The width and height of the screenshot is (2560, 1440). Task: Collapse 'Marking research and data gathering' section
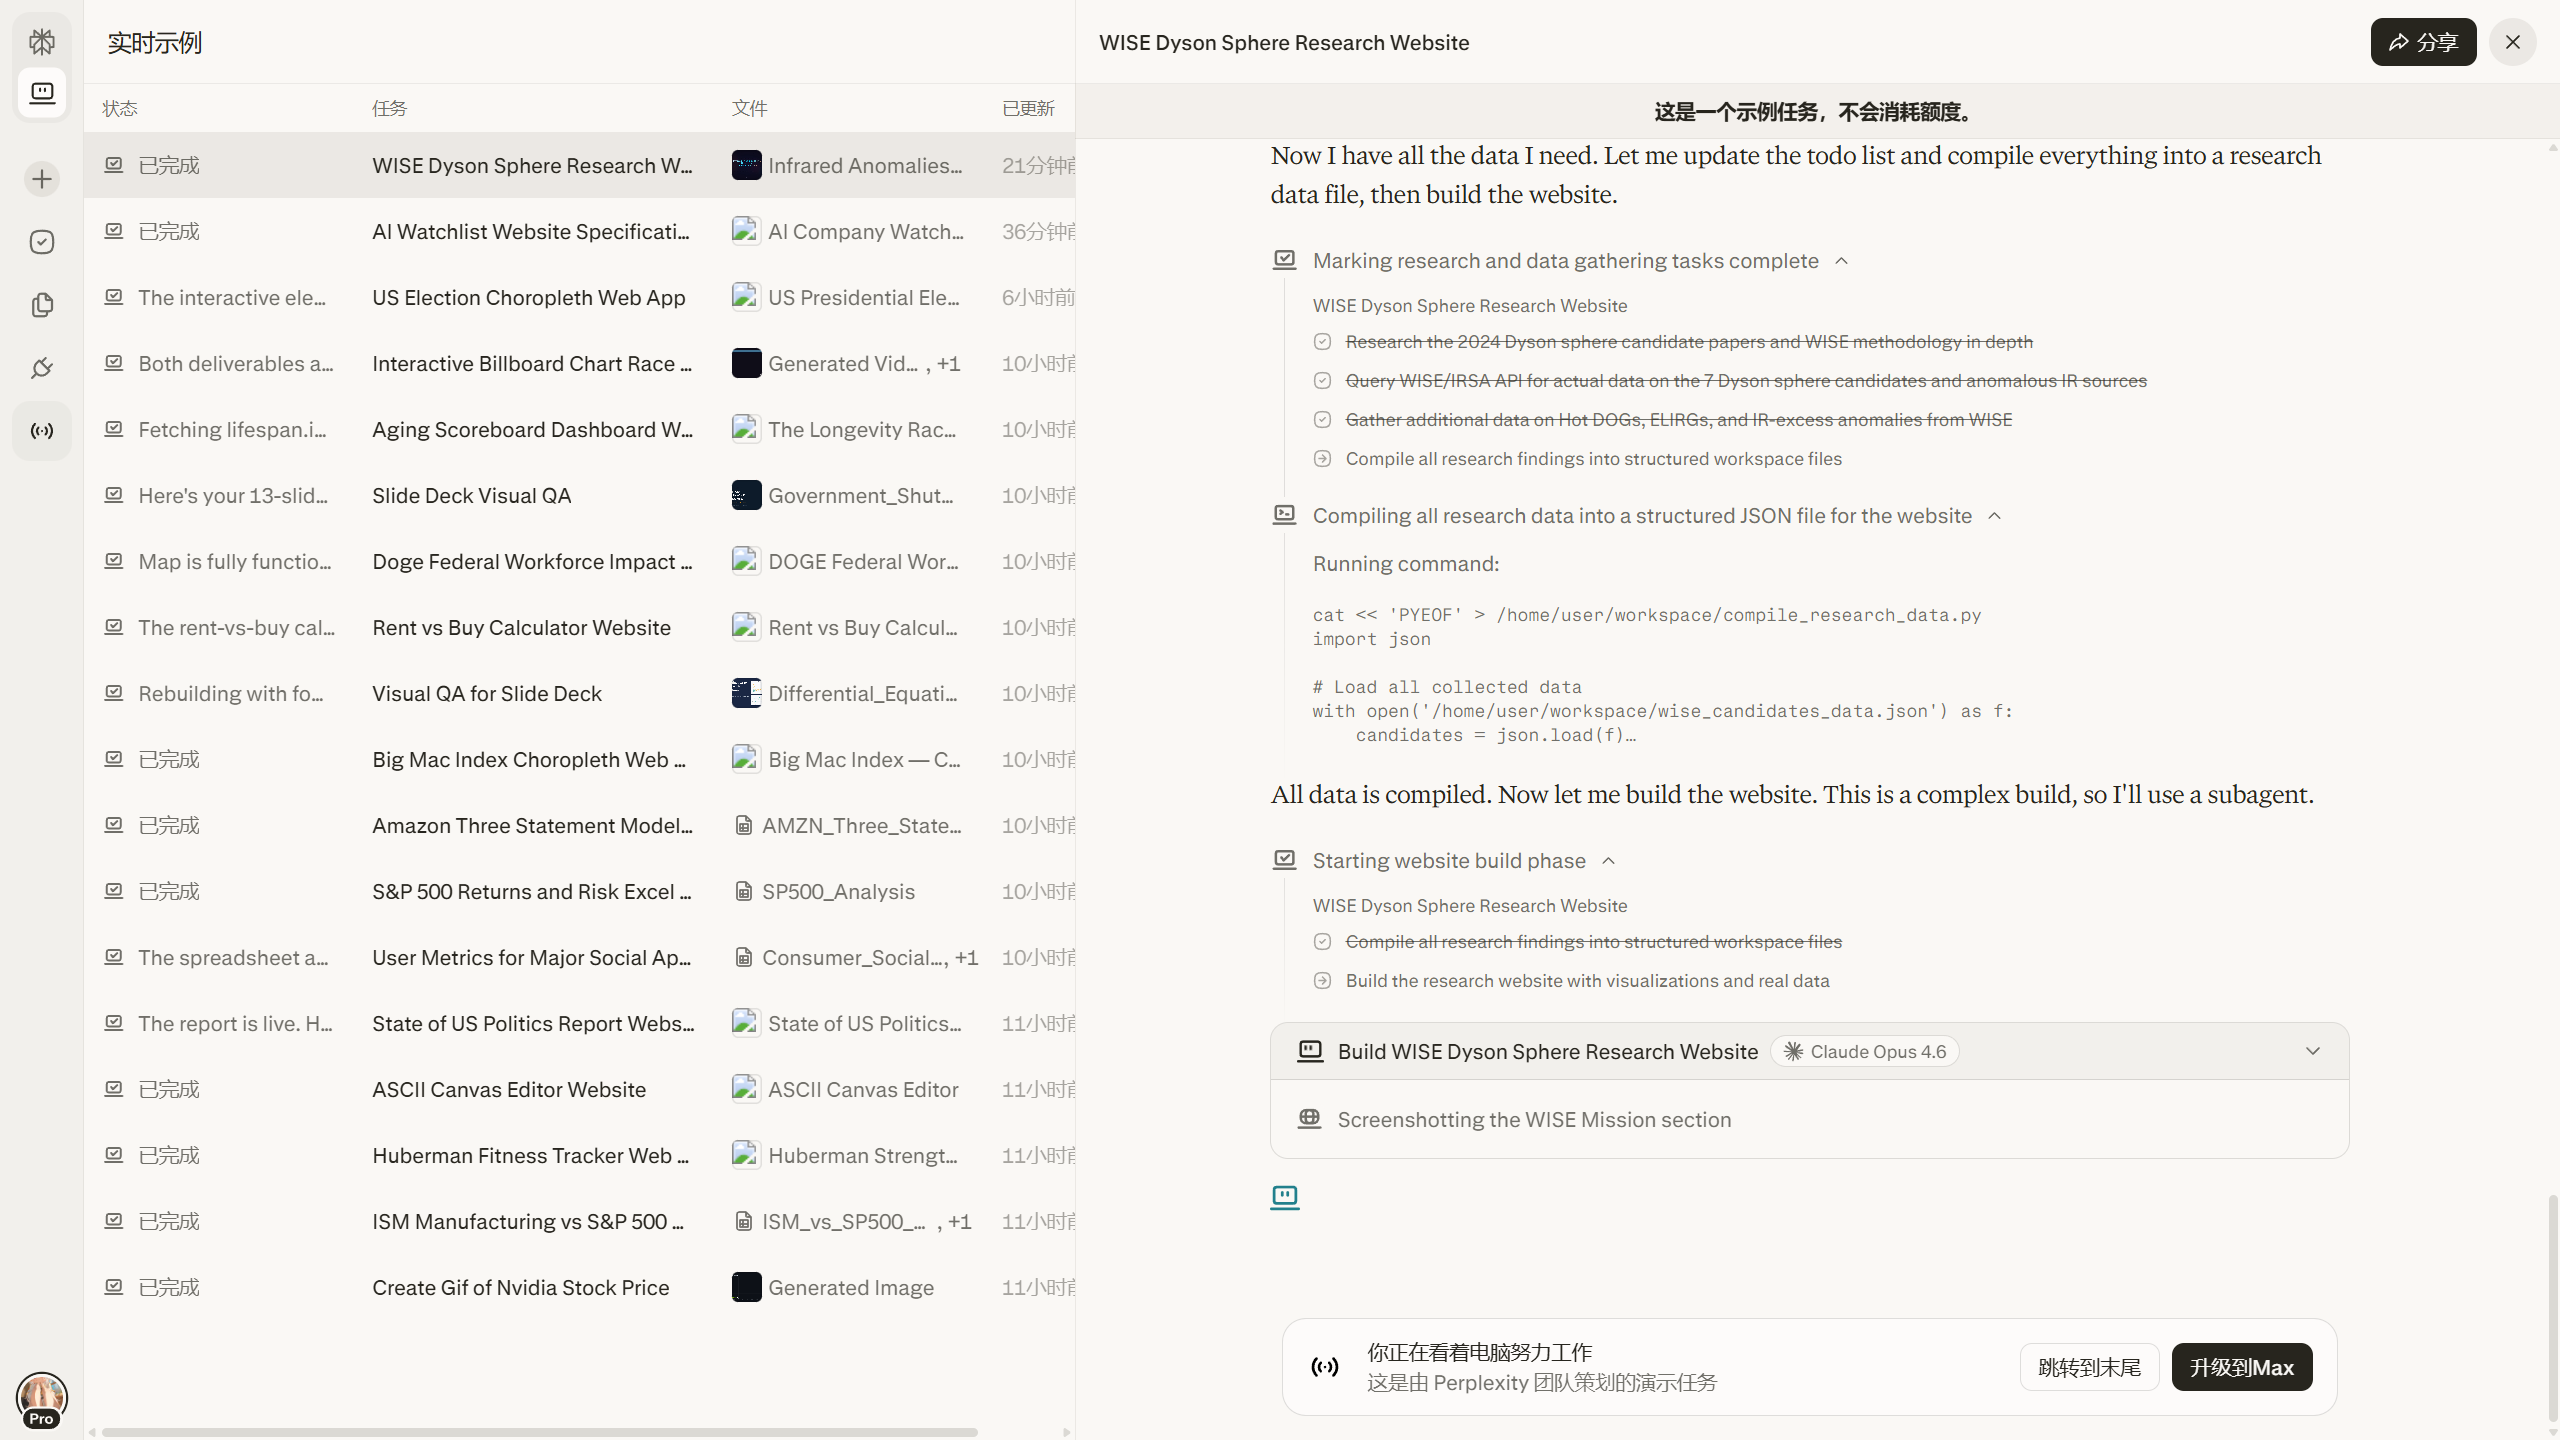[x=1842, y=261]
